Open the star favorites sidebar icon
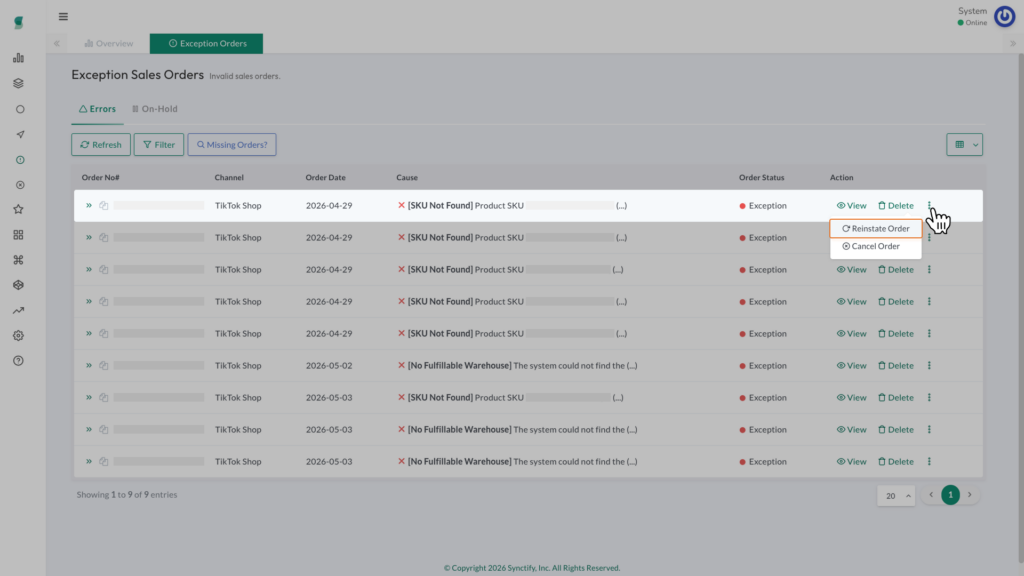Image resolution: width=1024 pixels, height=576 pixels. 18,210
